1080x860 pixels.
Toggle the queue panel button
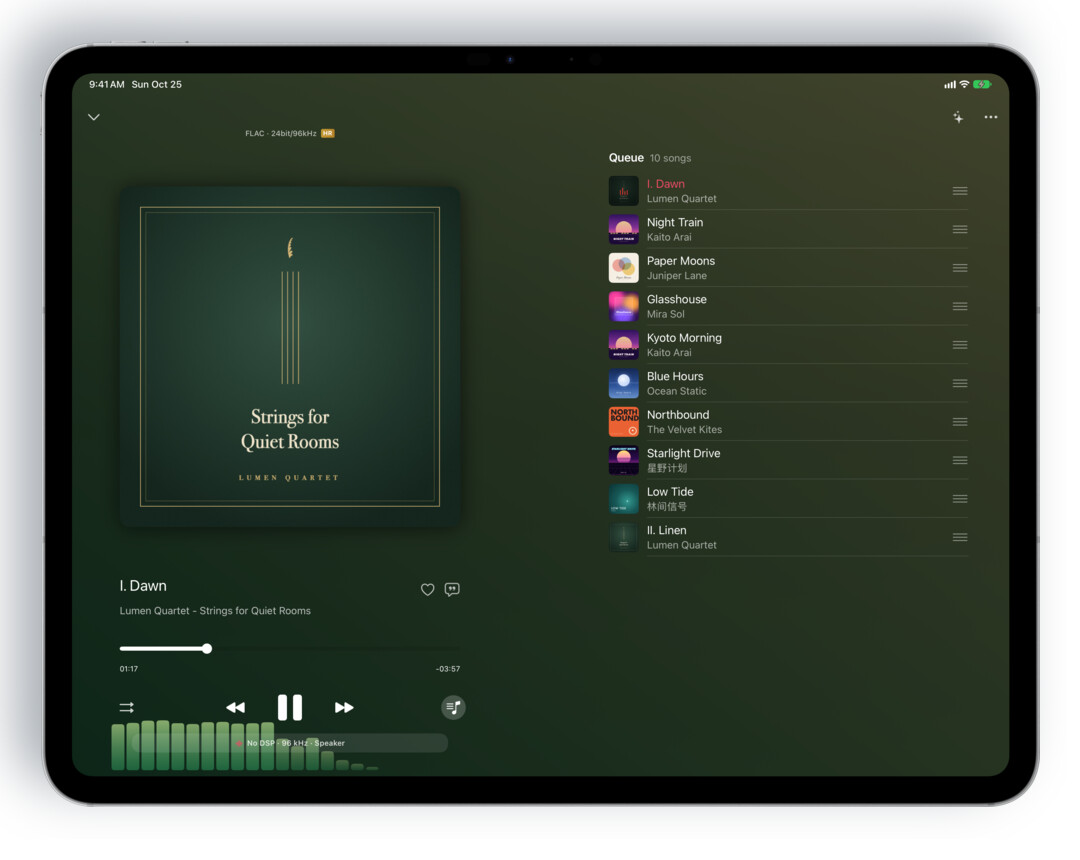tap(453, 707)
